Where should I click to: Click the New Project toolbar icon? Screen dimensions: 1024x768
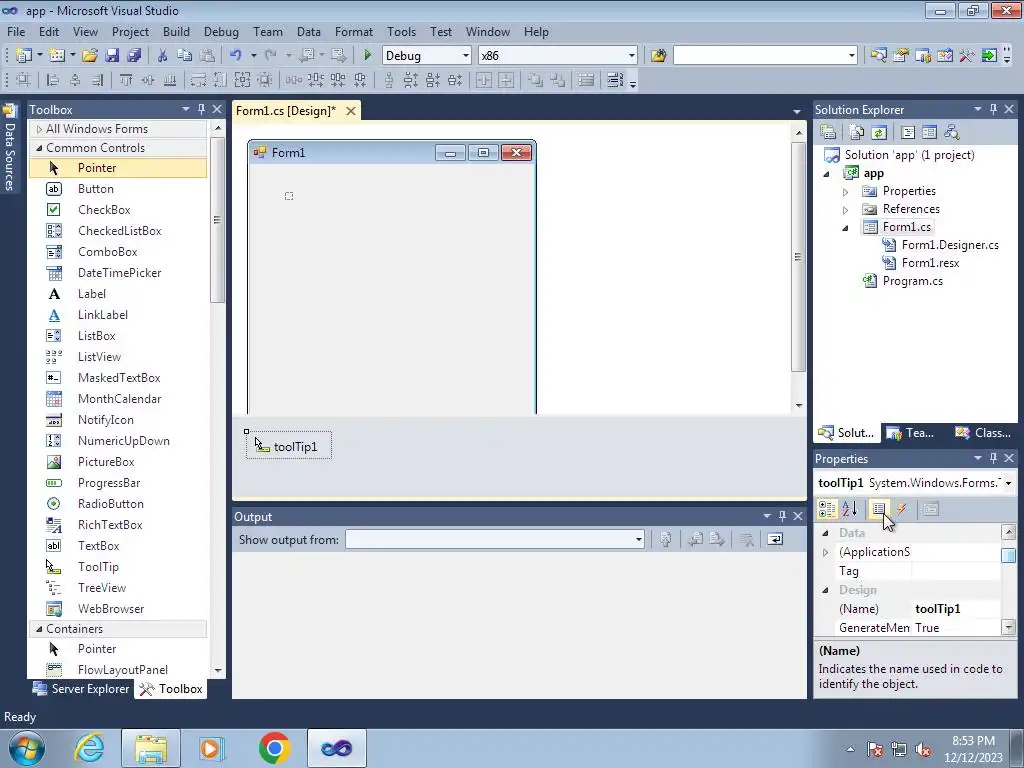tap(24, 56)
